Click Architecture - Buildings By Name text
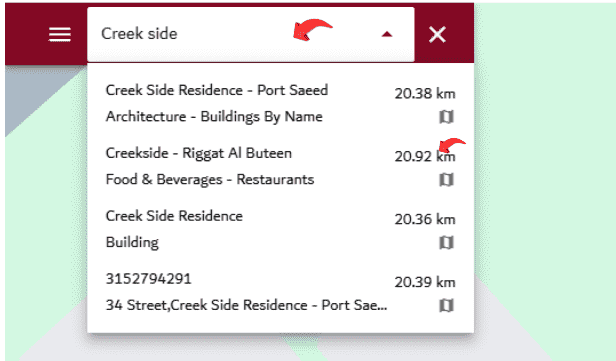The height and width of the screenshot is (361, 616). coord(214,117)
